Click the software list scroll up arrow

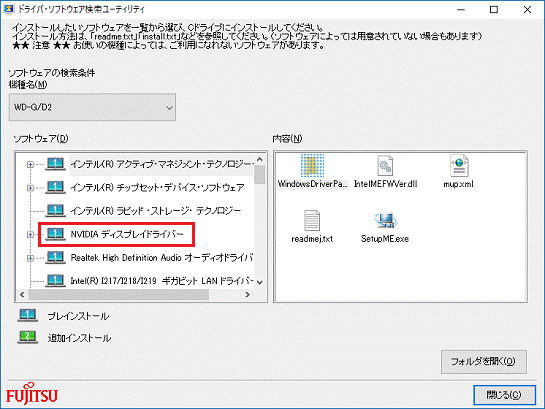(260, 159)
